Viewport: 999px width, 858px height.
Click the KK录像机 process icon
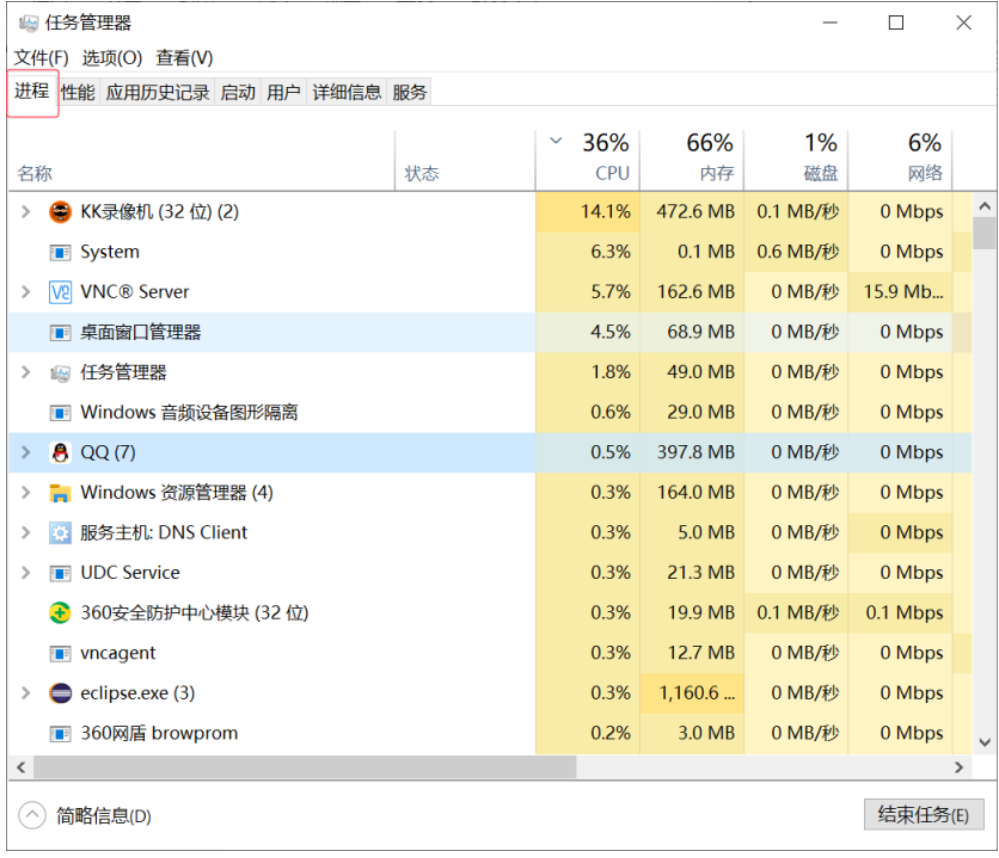coord(60,212)
